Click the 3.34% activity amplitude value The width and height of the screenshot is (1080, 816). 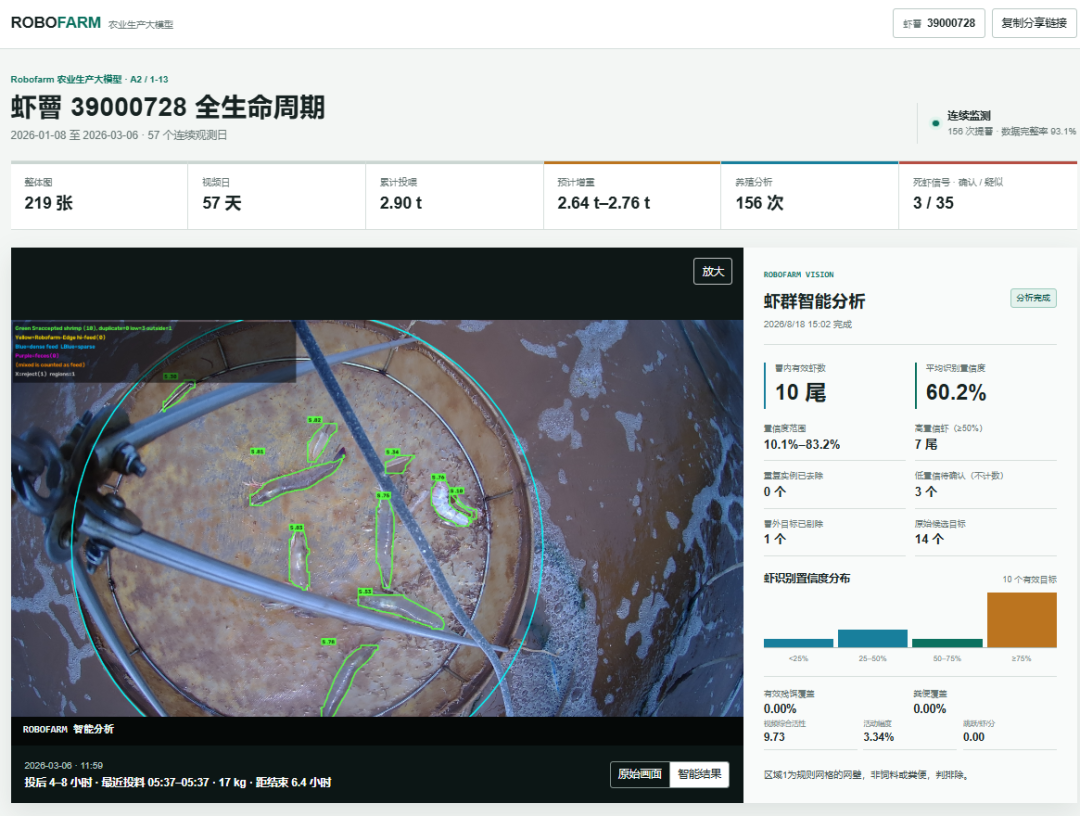tap(879, 737)
